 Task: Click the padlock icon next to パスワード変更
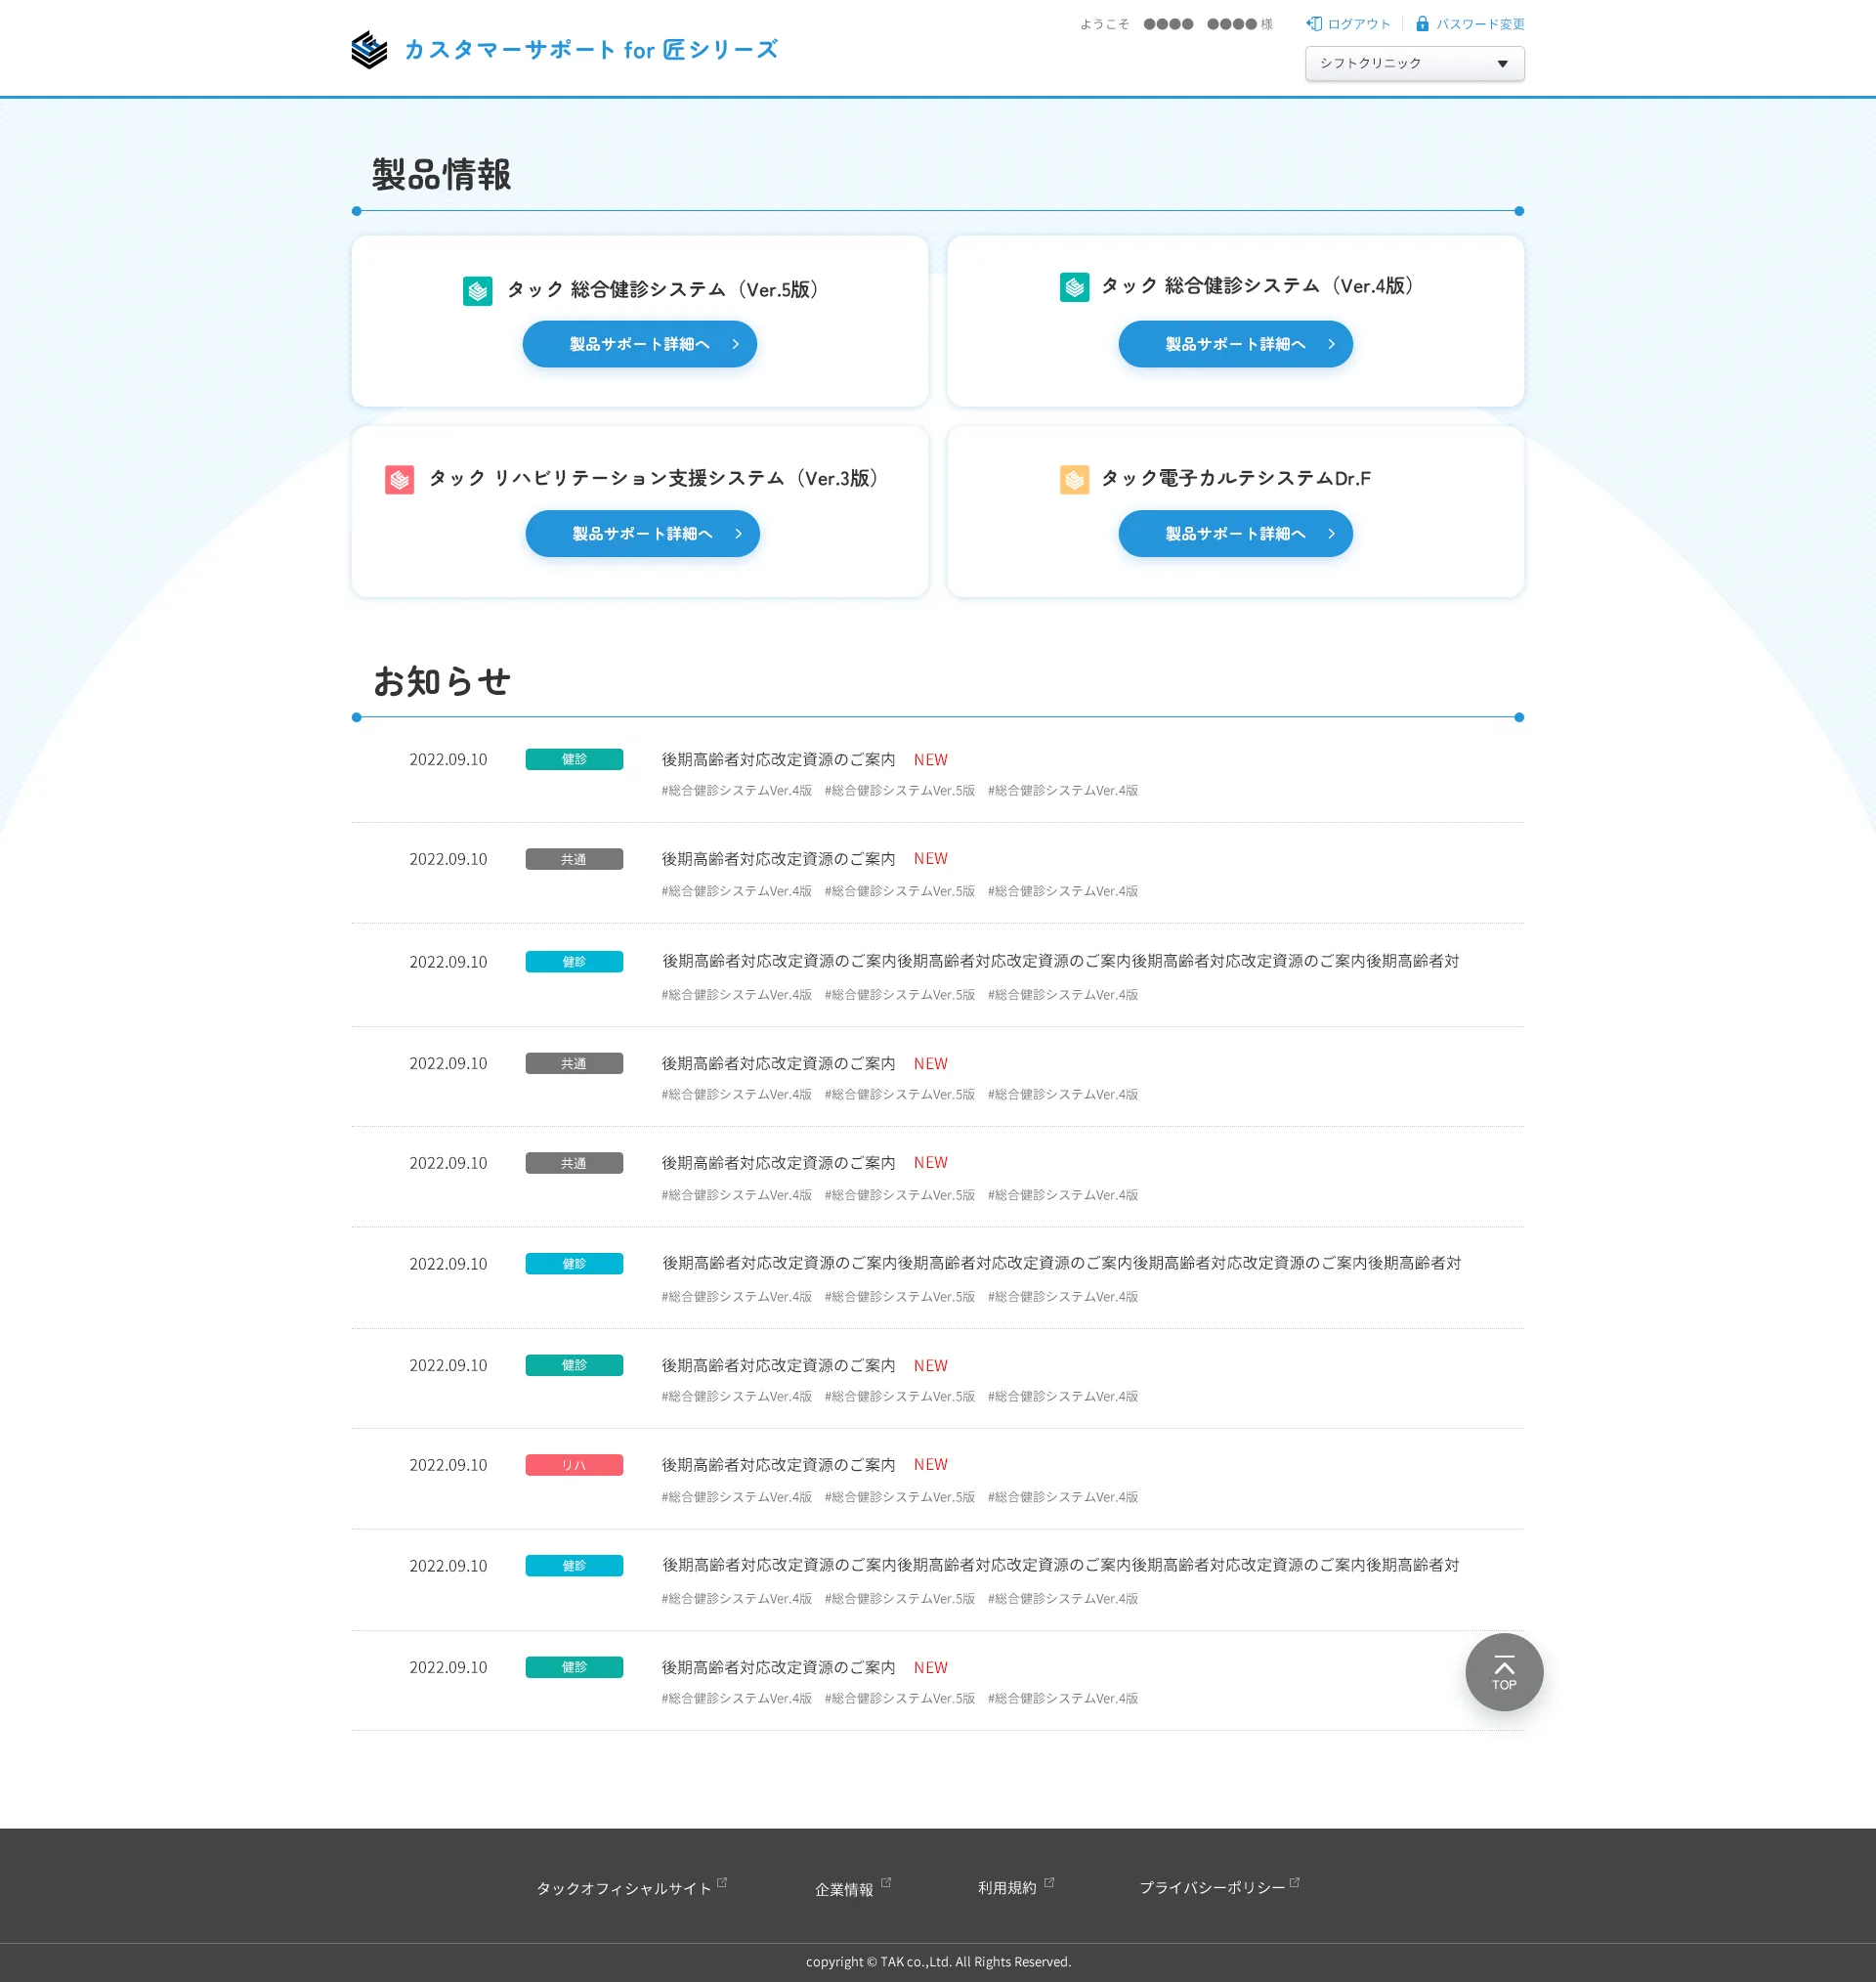pos(1422,23)
